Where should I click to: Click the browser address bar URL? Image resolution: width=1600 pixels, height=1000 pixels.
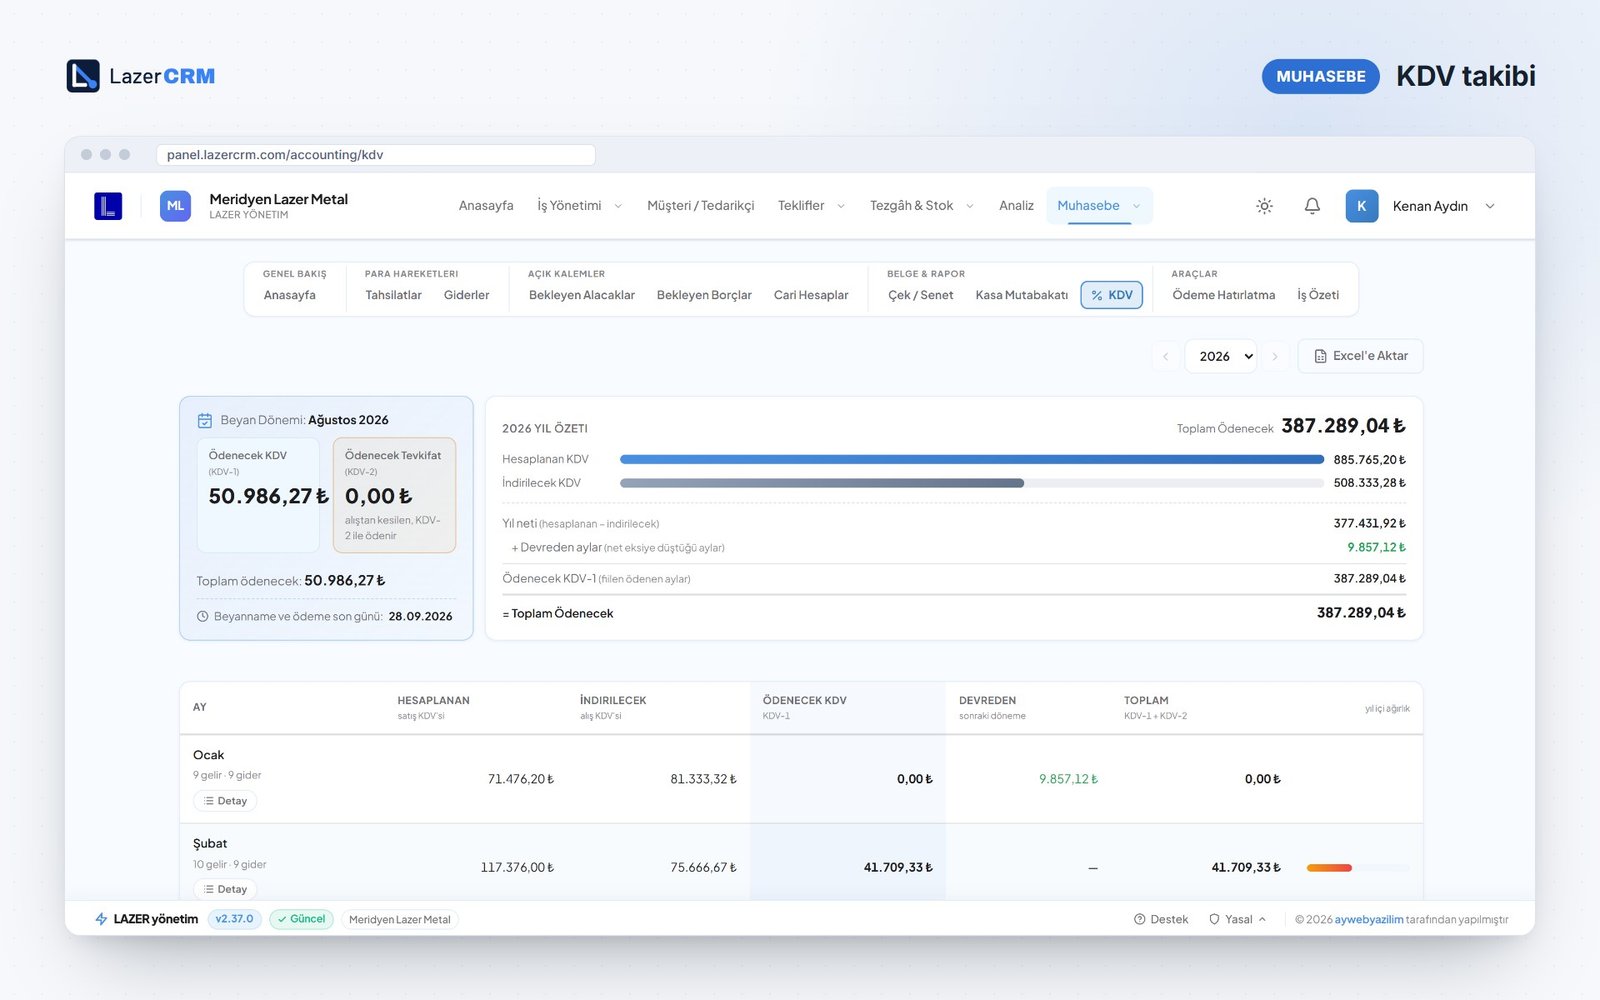pyautogui.click(x=376, y=155)
